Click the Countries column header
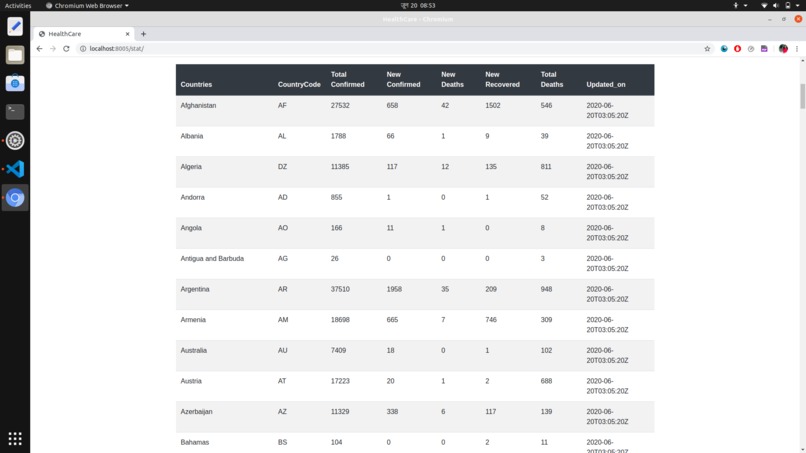Screen dimensions: 806x453 pyautogui.click(x=196, y=84)
